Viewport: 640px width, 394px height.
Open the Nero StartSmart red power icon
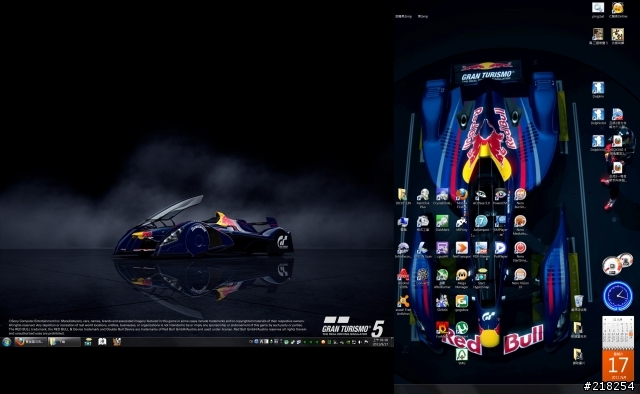click(x=520, y=248)
